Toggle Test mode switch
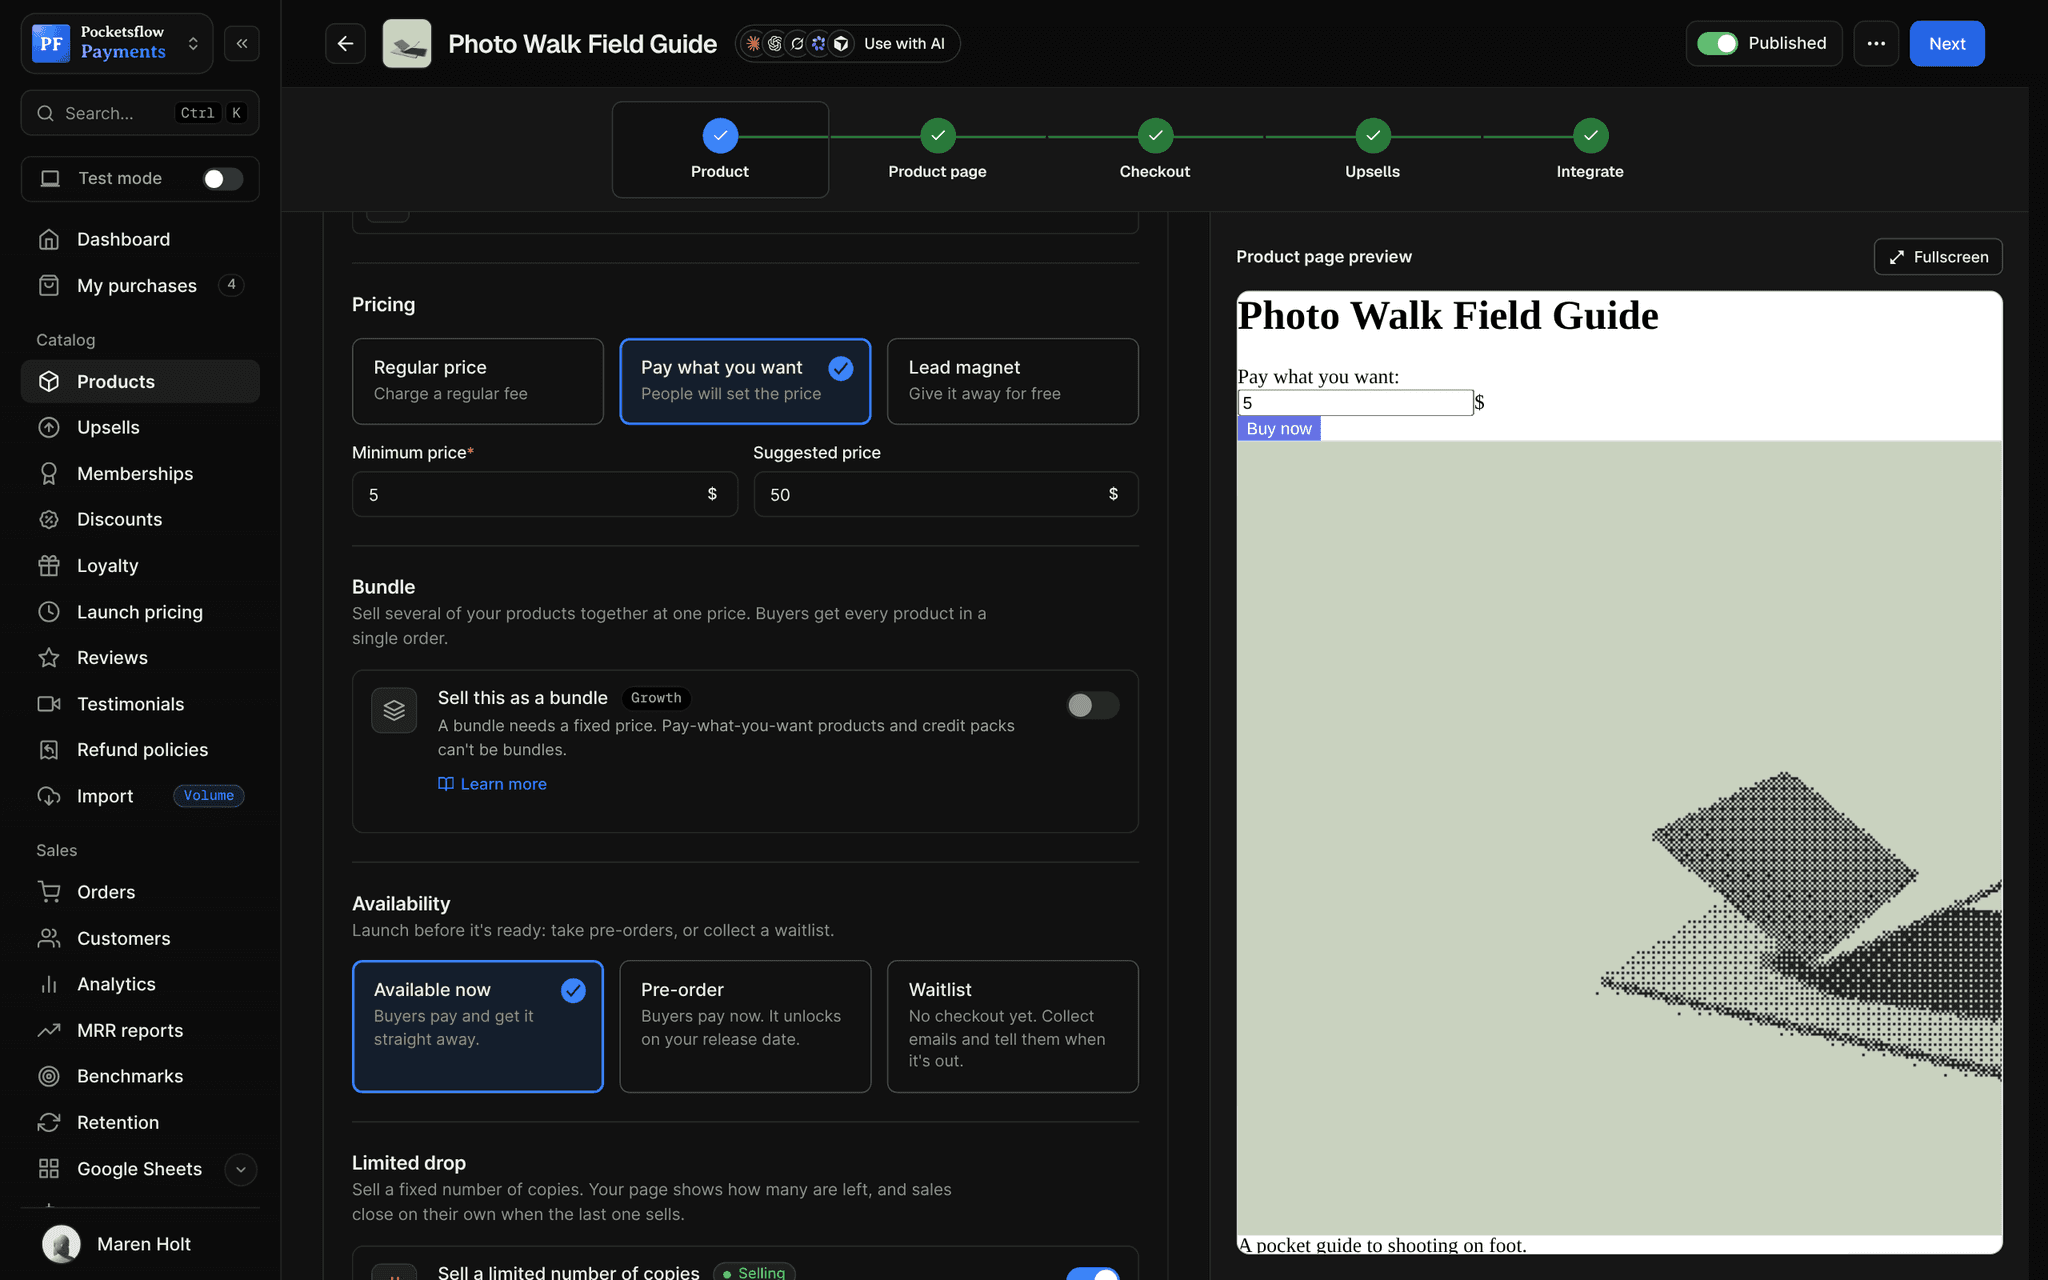2048x1280 pixels. pos(222,178)
